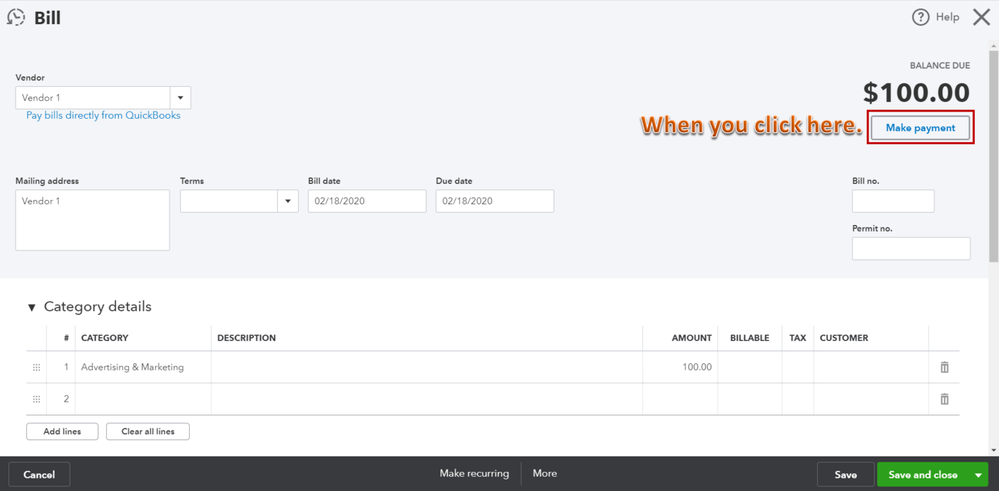Viewport: 999px width, 491px height.
Task: Edit the Bill date field
Action: point(367,201)
